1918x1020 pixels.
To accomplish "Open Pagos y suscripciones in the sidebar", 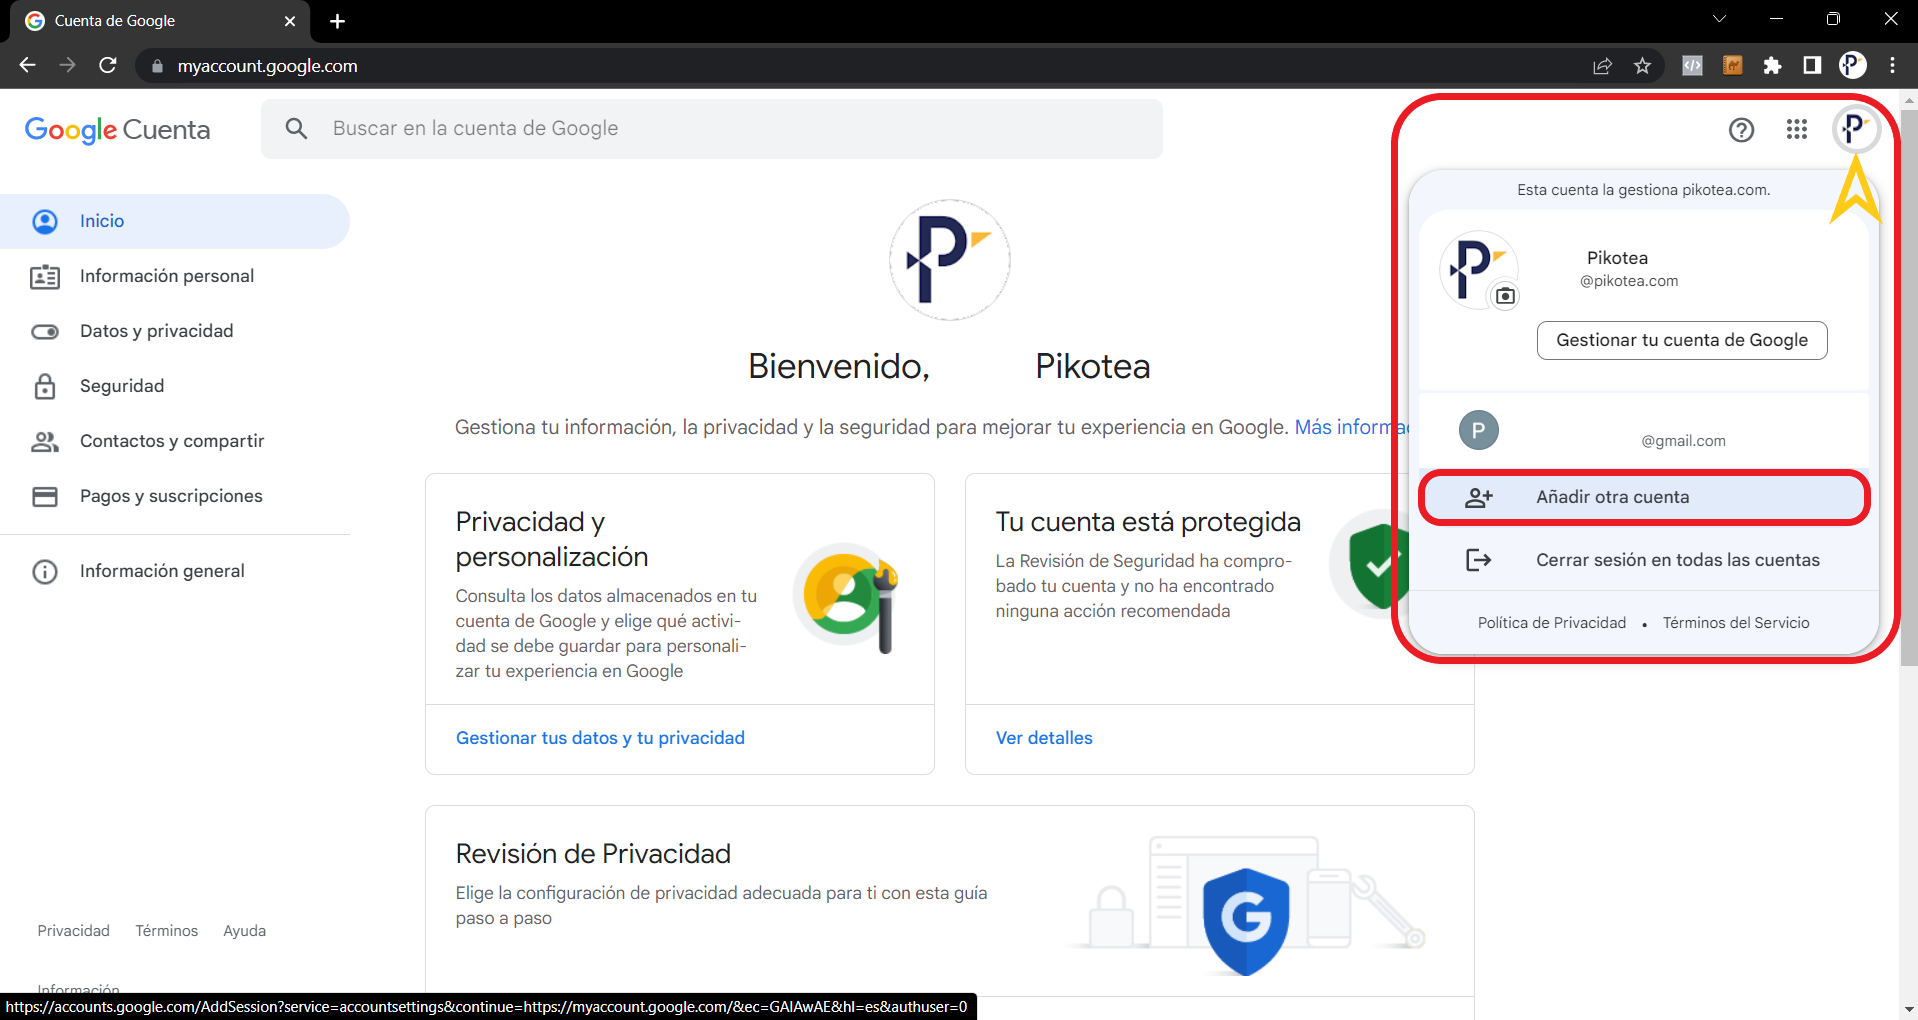I will coord(175,496).
